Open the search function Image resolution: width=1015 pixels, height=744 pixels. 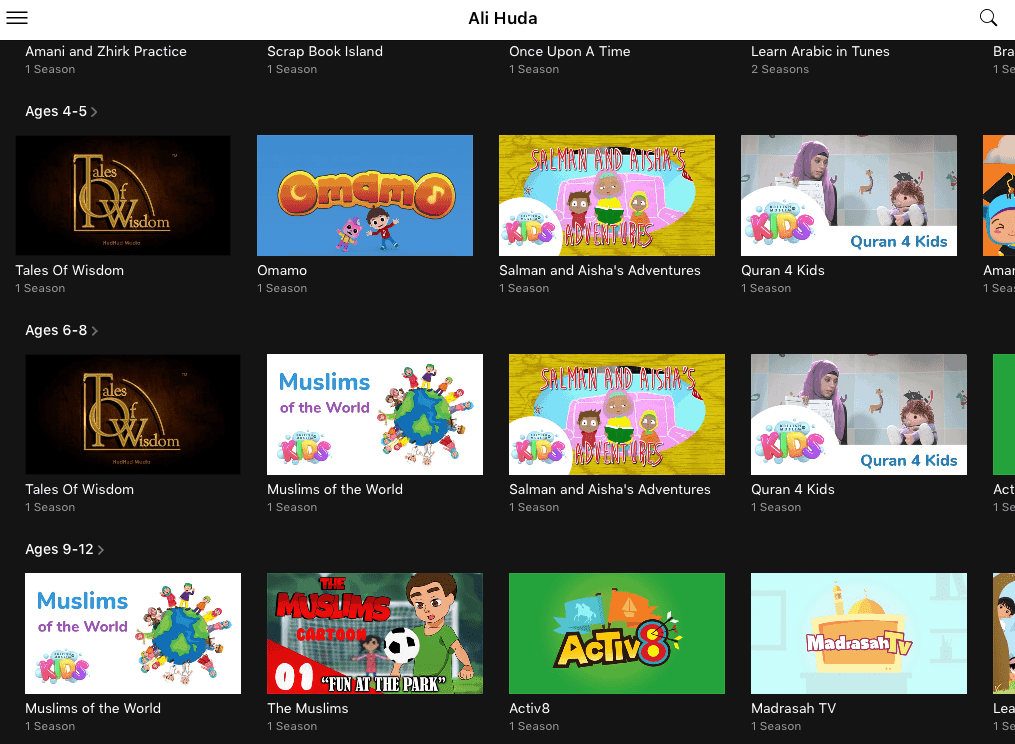pyautogui.click(x=988, y=17)
